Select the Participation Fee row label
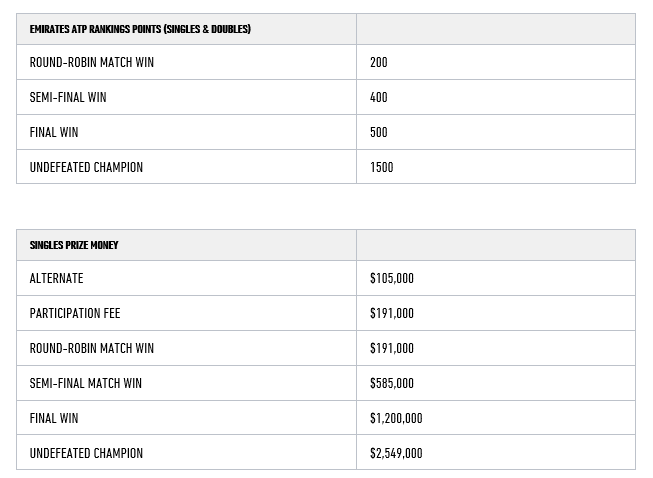653x478 pixels. coord(75,313)
